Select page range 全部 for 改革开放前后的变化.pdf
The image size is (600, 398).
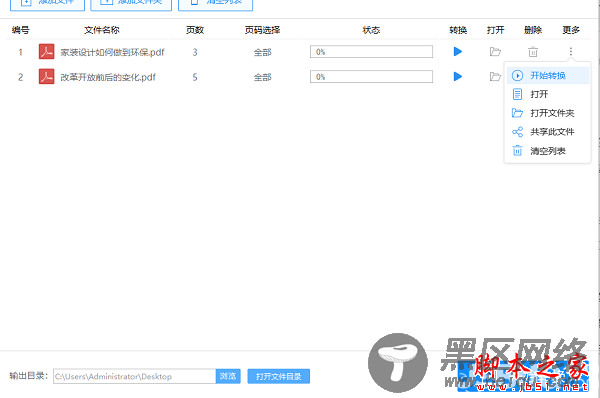point(262,77)
